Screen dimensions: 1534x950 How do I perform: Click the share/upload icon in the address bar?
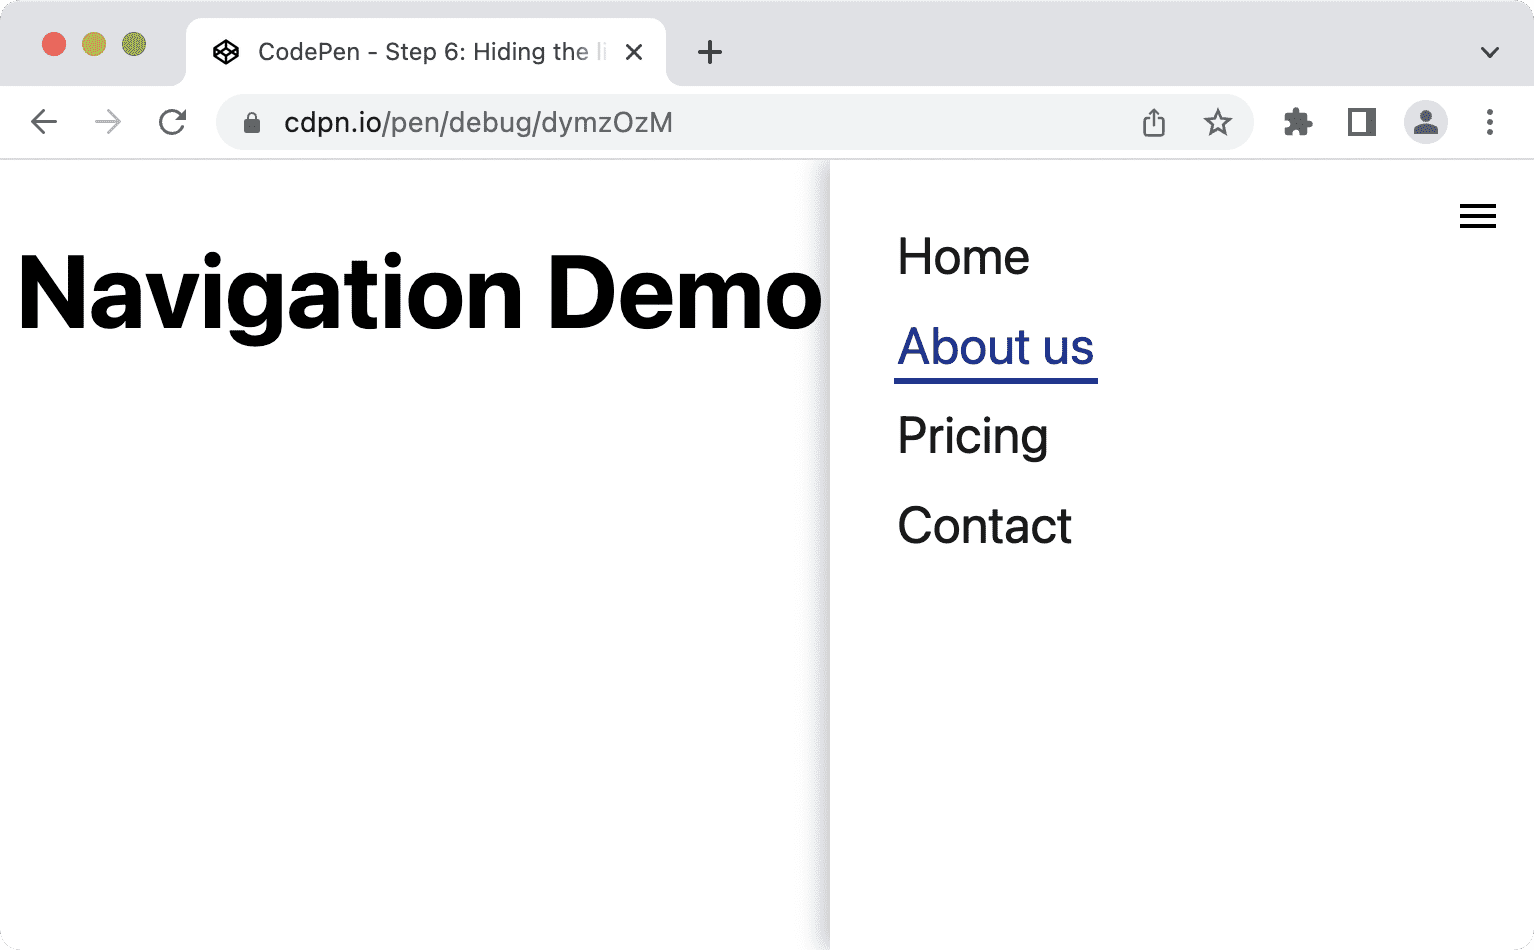click(x=1154, y=122)
